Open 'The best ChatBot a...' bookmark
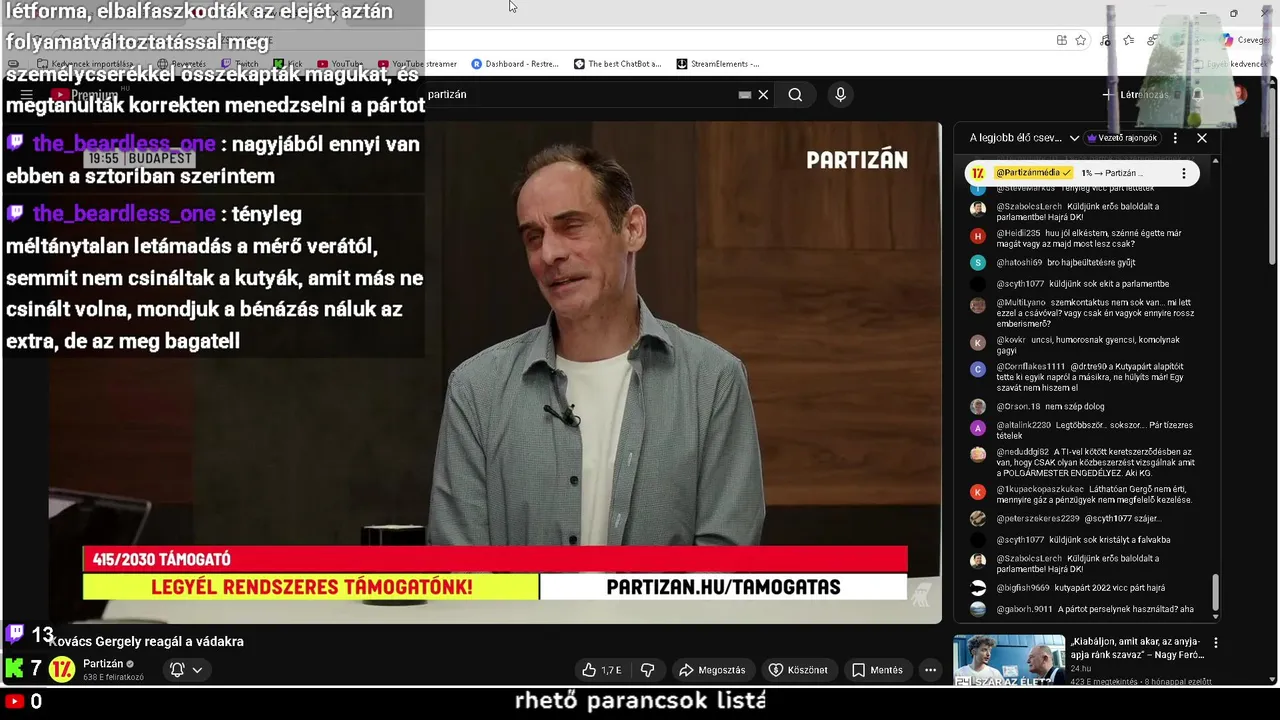 [x=617, y=64]
